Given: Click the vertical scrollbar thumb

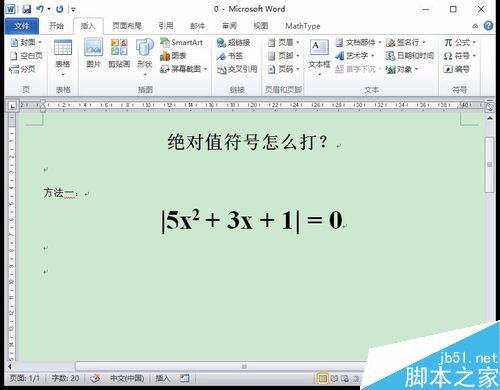Looking at the screenshot, I should click(x=490, y=165).
